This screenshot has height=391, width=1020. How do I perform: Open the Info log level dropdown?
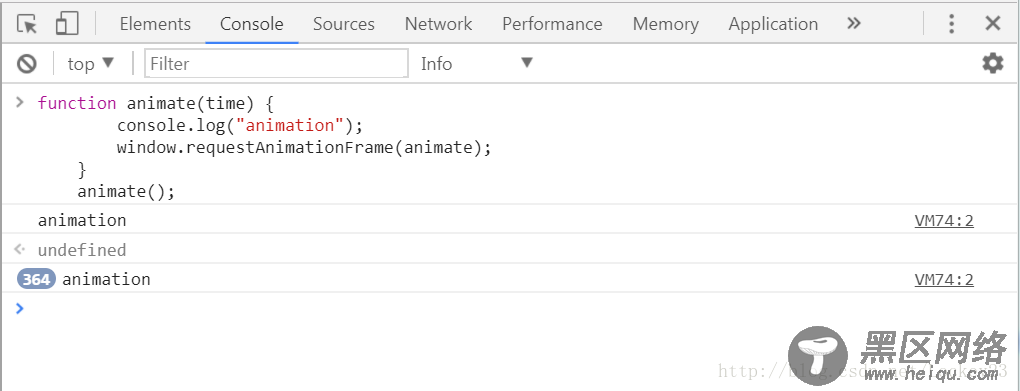pos(477,64)
